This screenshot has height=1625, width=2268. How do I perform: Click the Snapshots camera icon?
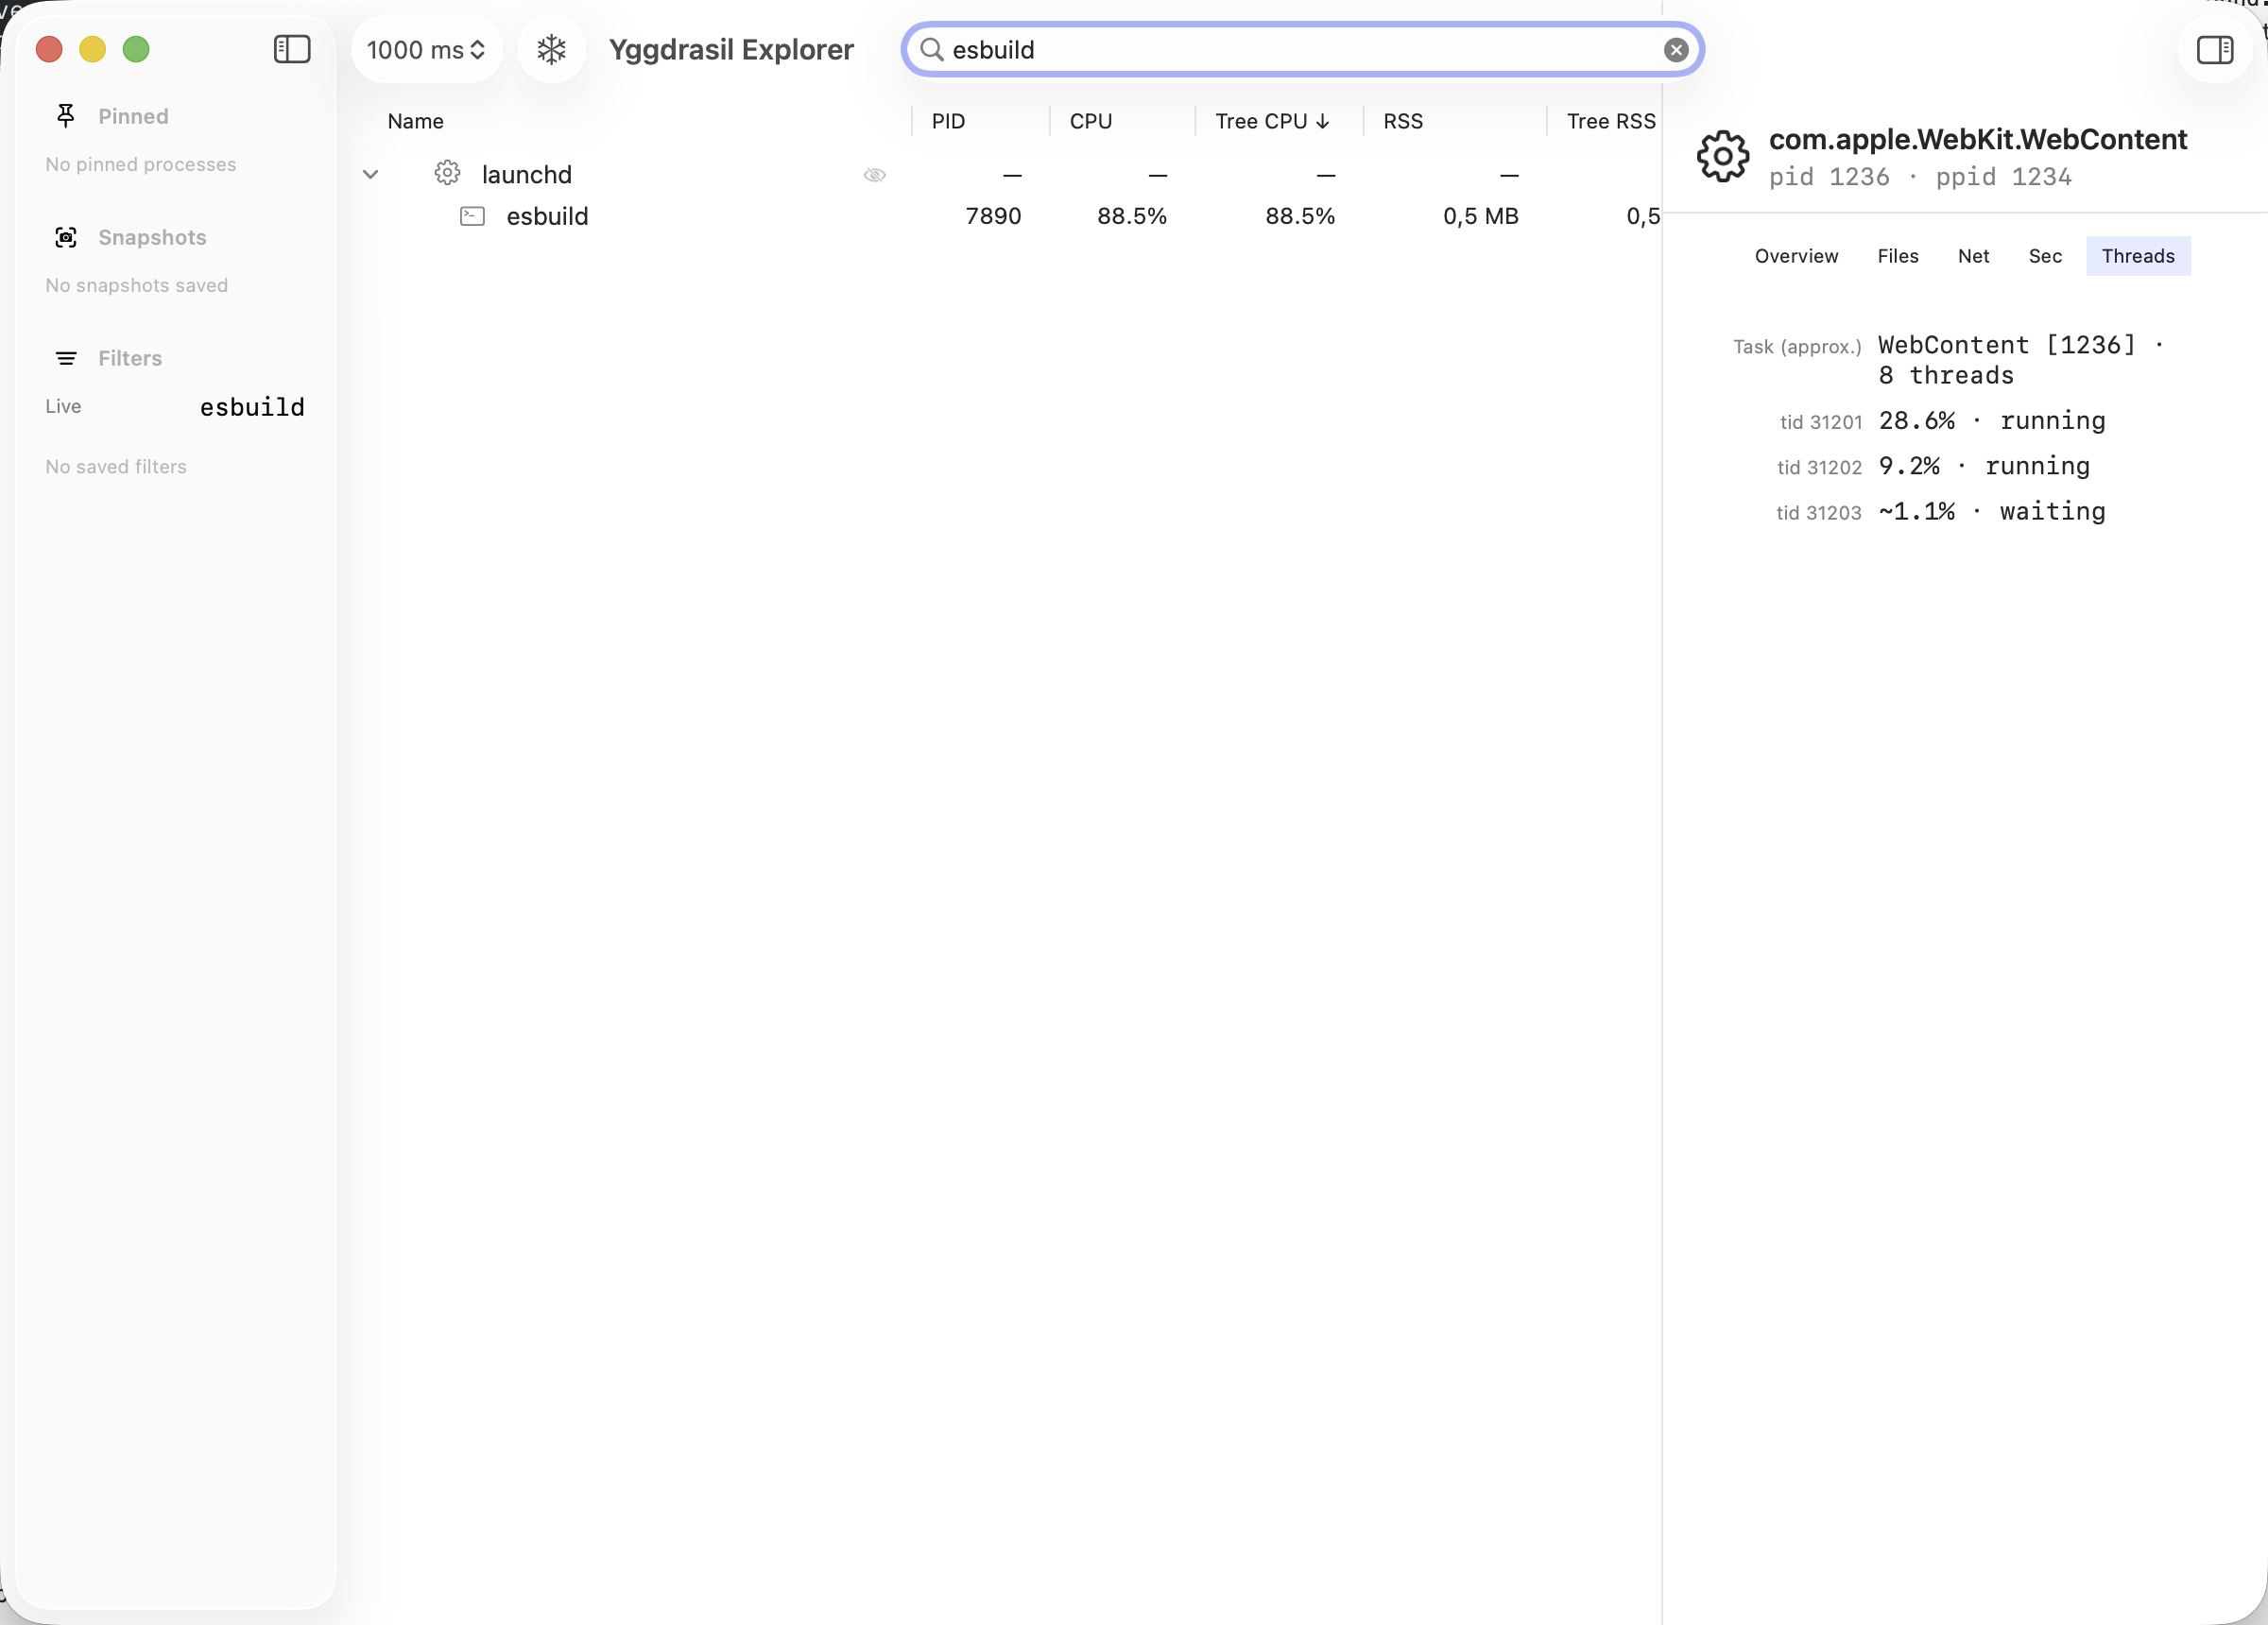coord(66,237)
